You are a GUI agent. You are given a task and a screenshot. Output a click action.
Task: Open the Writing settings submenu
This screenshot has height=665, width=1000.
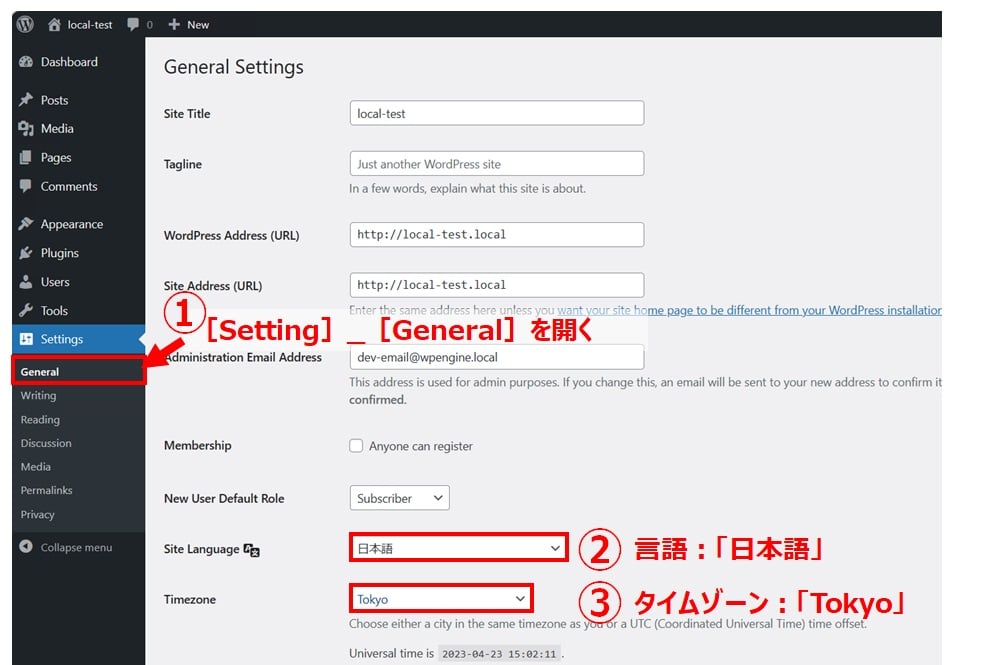pos(38,395)
